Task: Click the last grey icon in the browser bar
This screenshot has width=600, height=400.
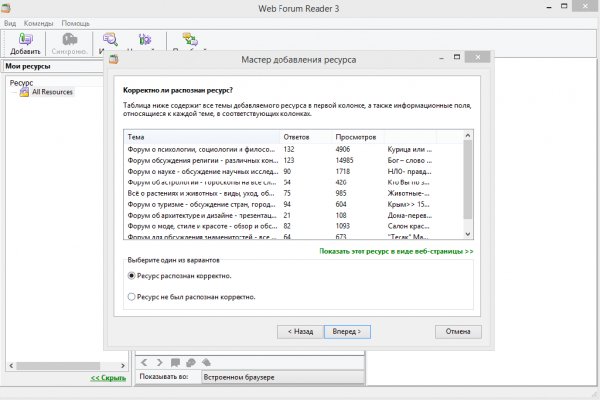Action: (x=206, y=362)
